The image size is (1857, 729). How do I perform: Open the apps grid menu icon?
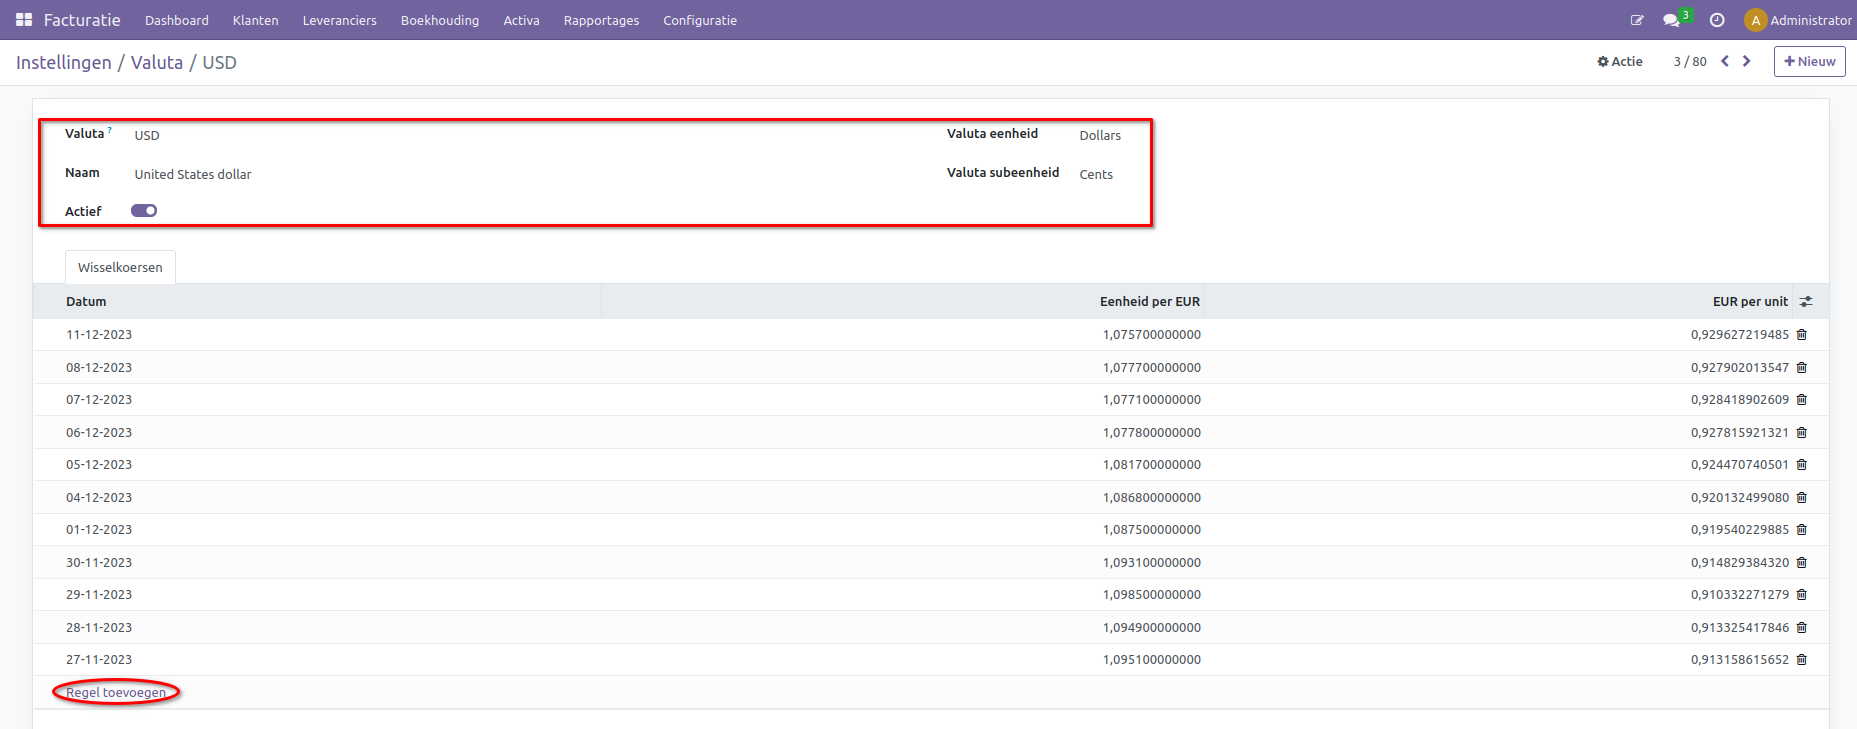click(x=24, y=20)
